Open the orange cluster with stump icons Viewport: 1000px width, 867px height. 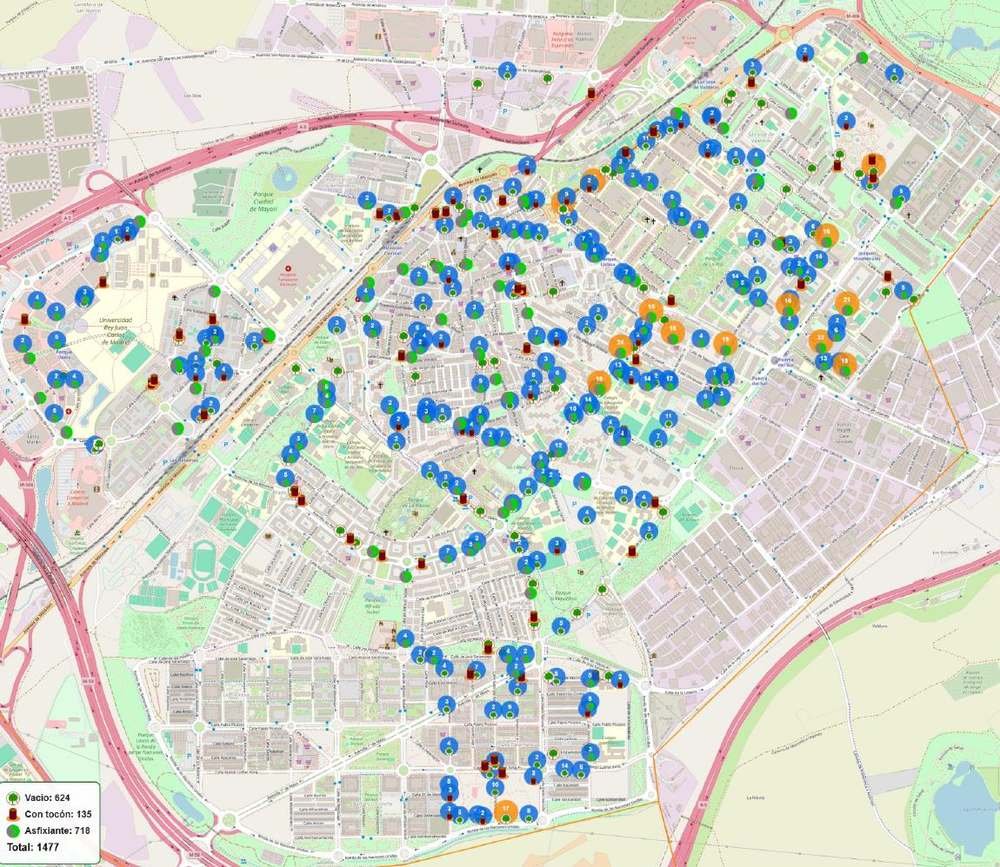(x=873, y=165)
